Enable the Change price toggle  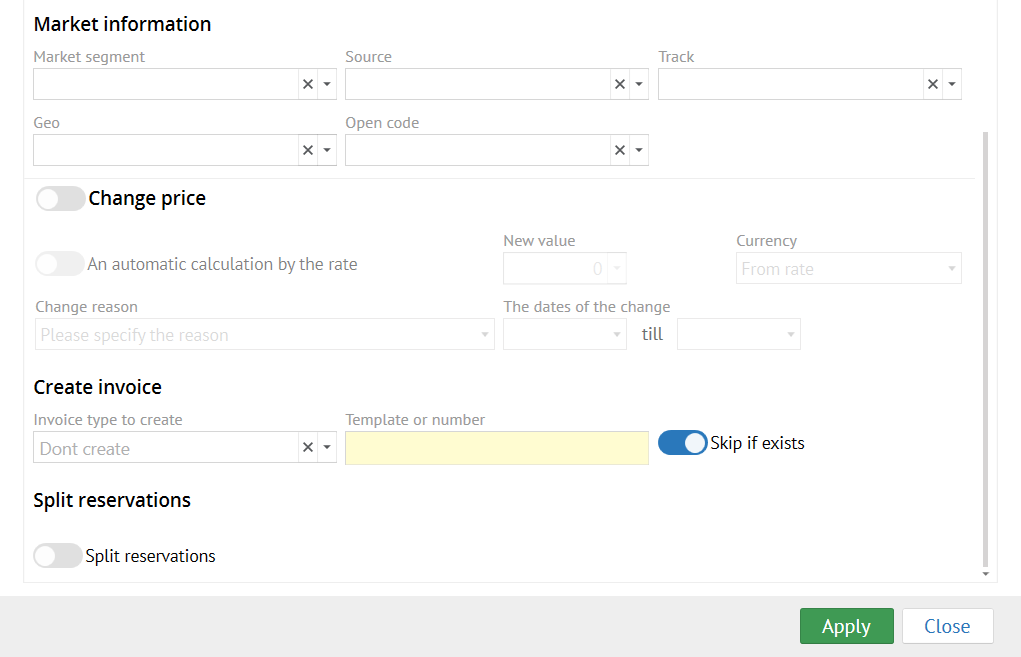point(60,199)
